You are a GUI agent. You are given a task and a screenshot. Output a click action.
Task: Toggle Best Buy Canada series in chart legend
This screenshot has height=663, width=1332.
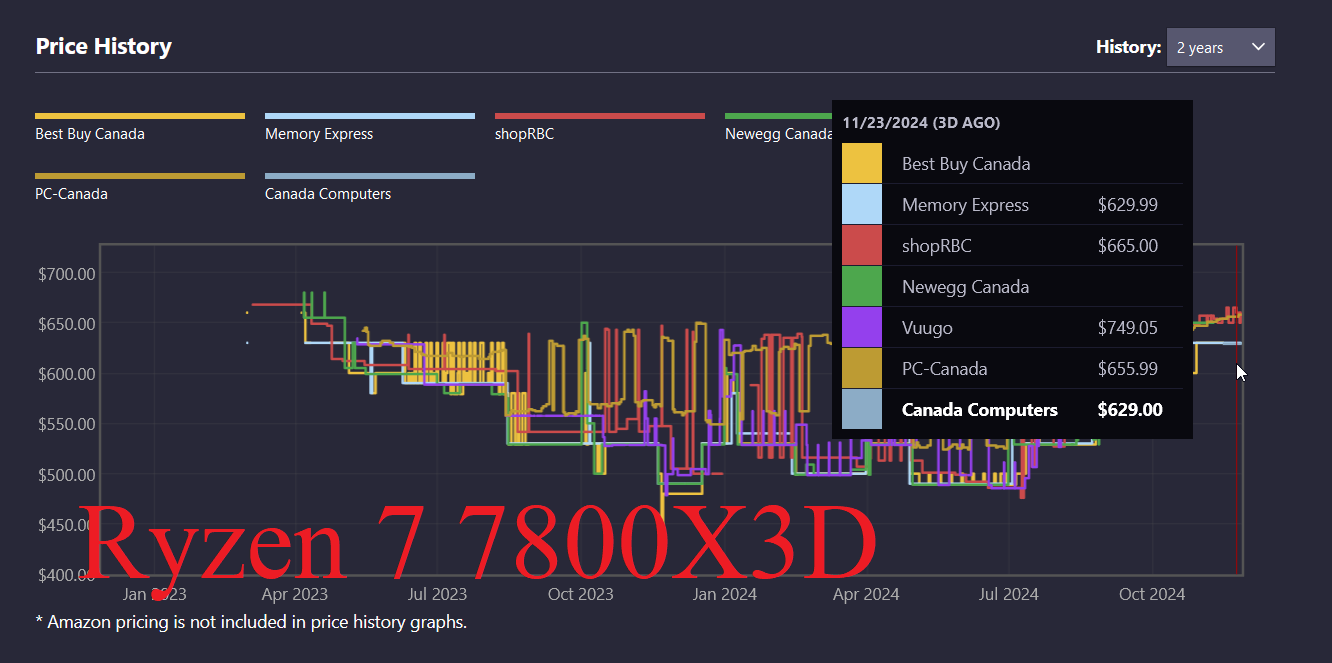coord(90,134)
